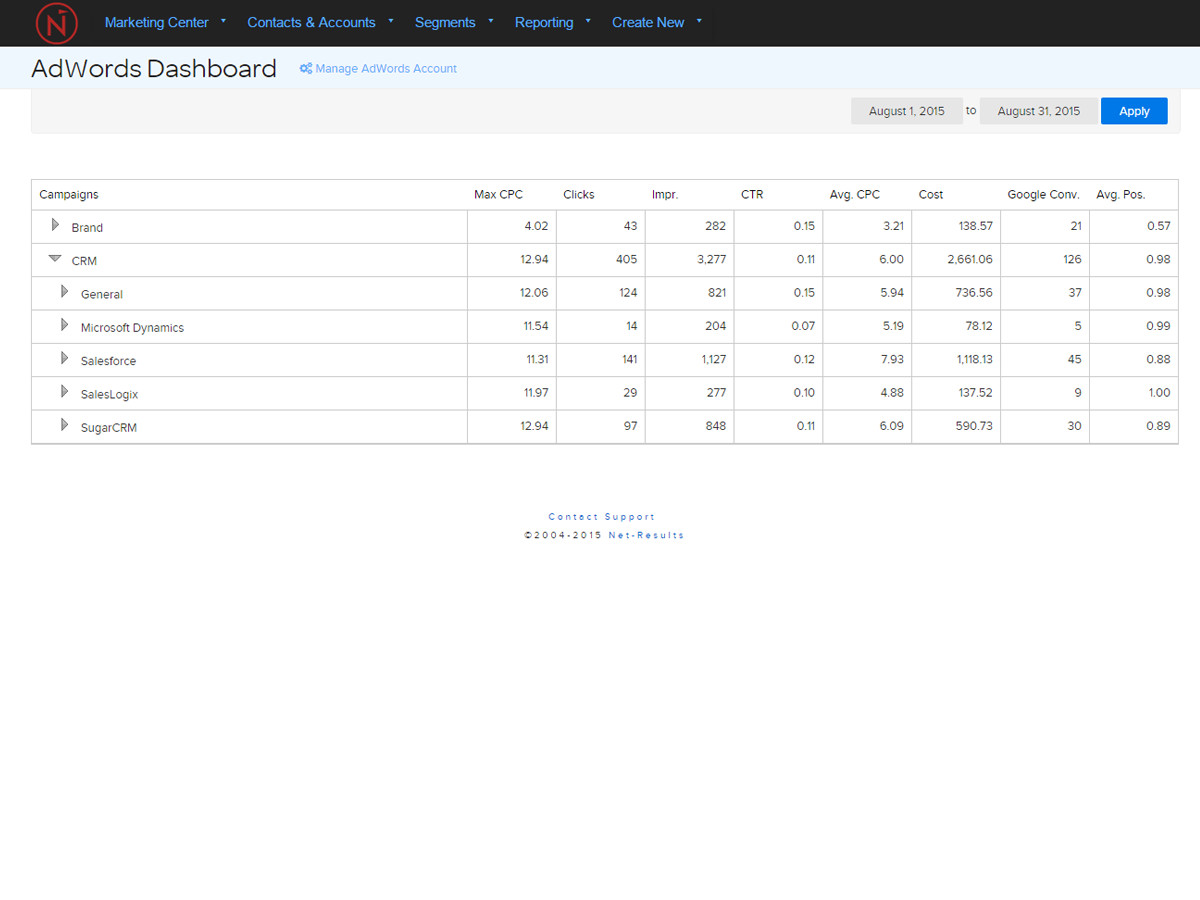Click the Salesforce Avg. CPC value 7.93
Image resolution: width=1200 pixels, height=900 pixels.
point(892,359)
